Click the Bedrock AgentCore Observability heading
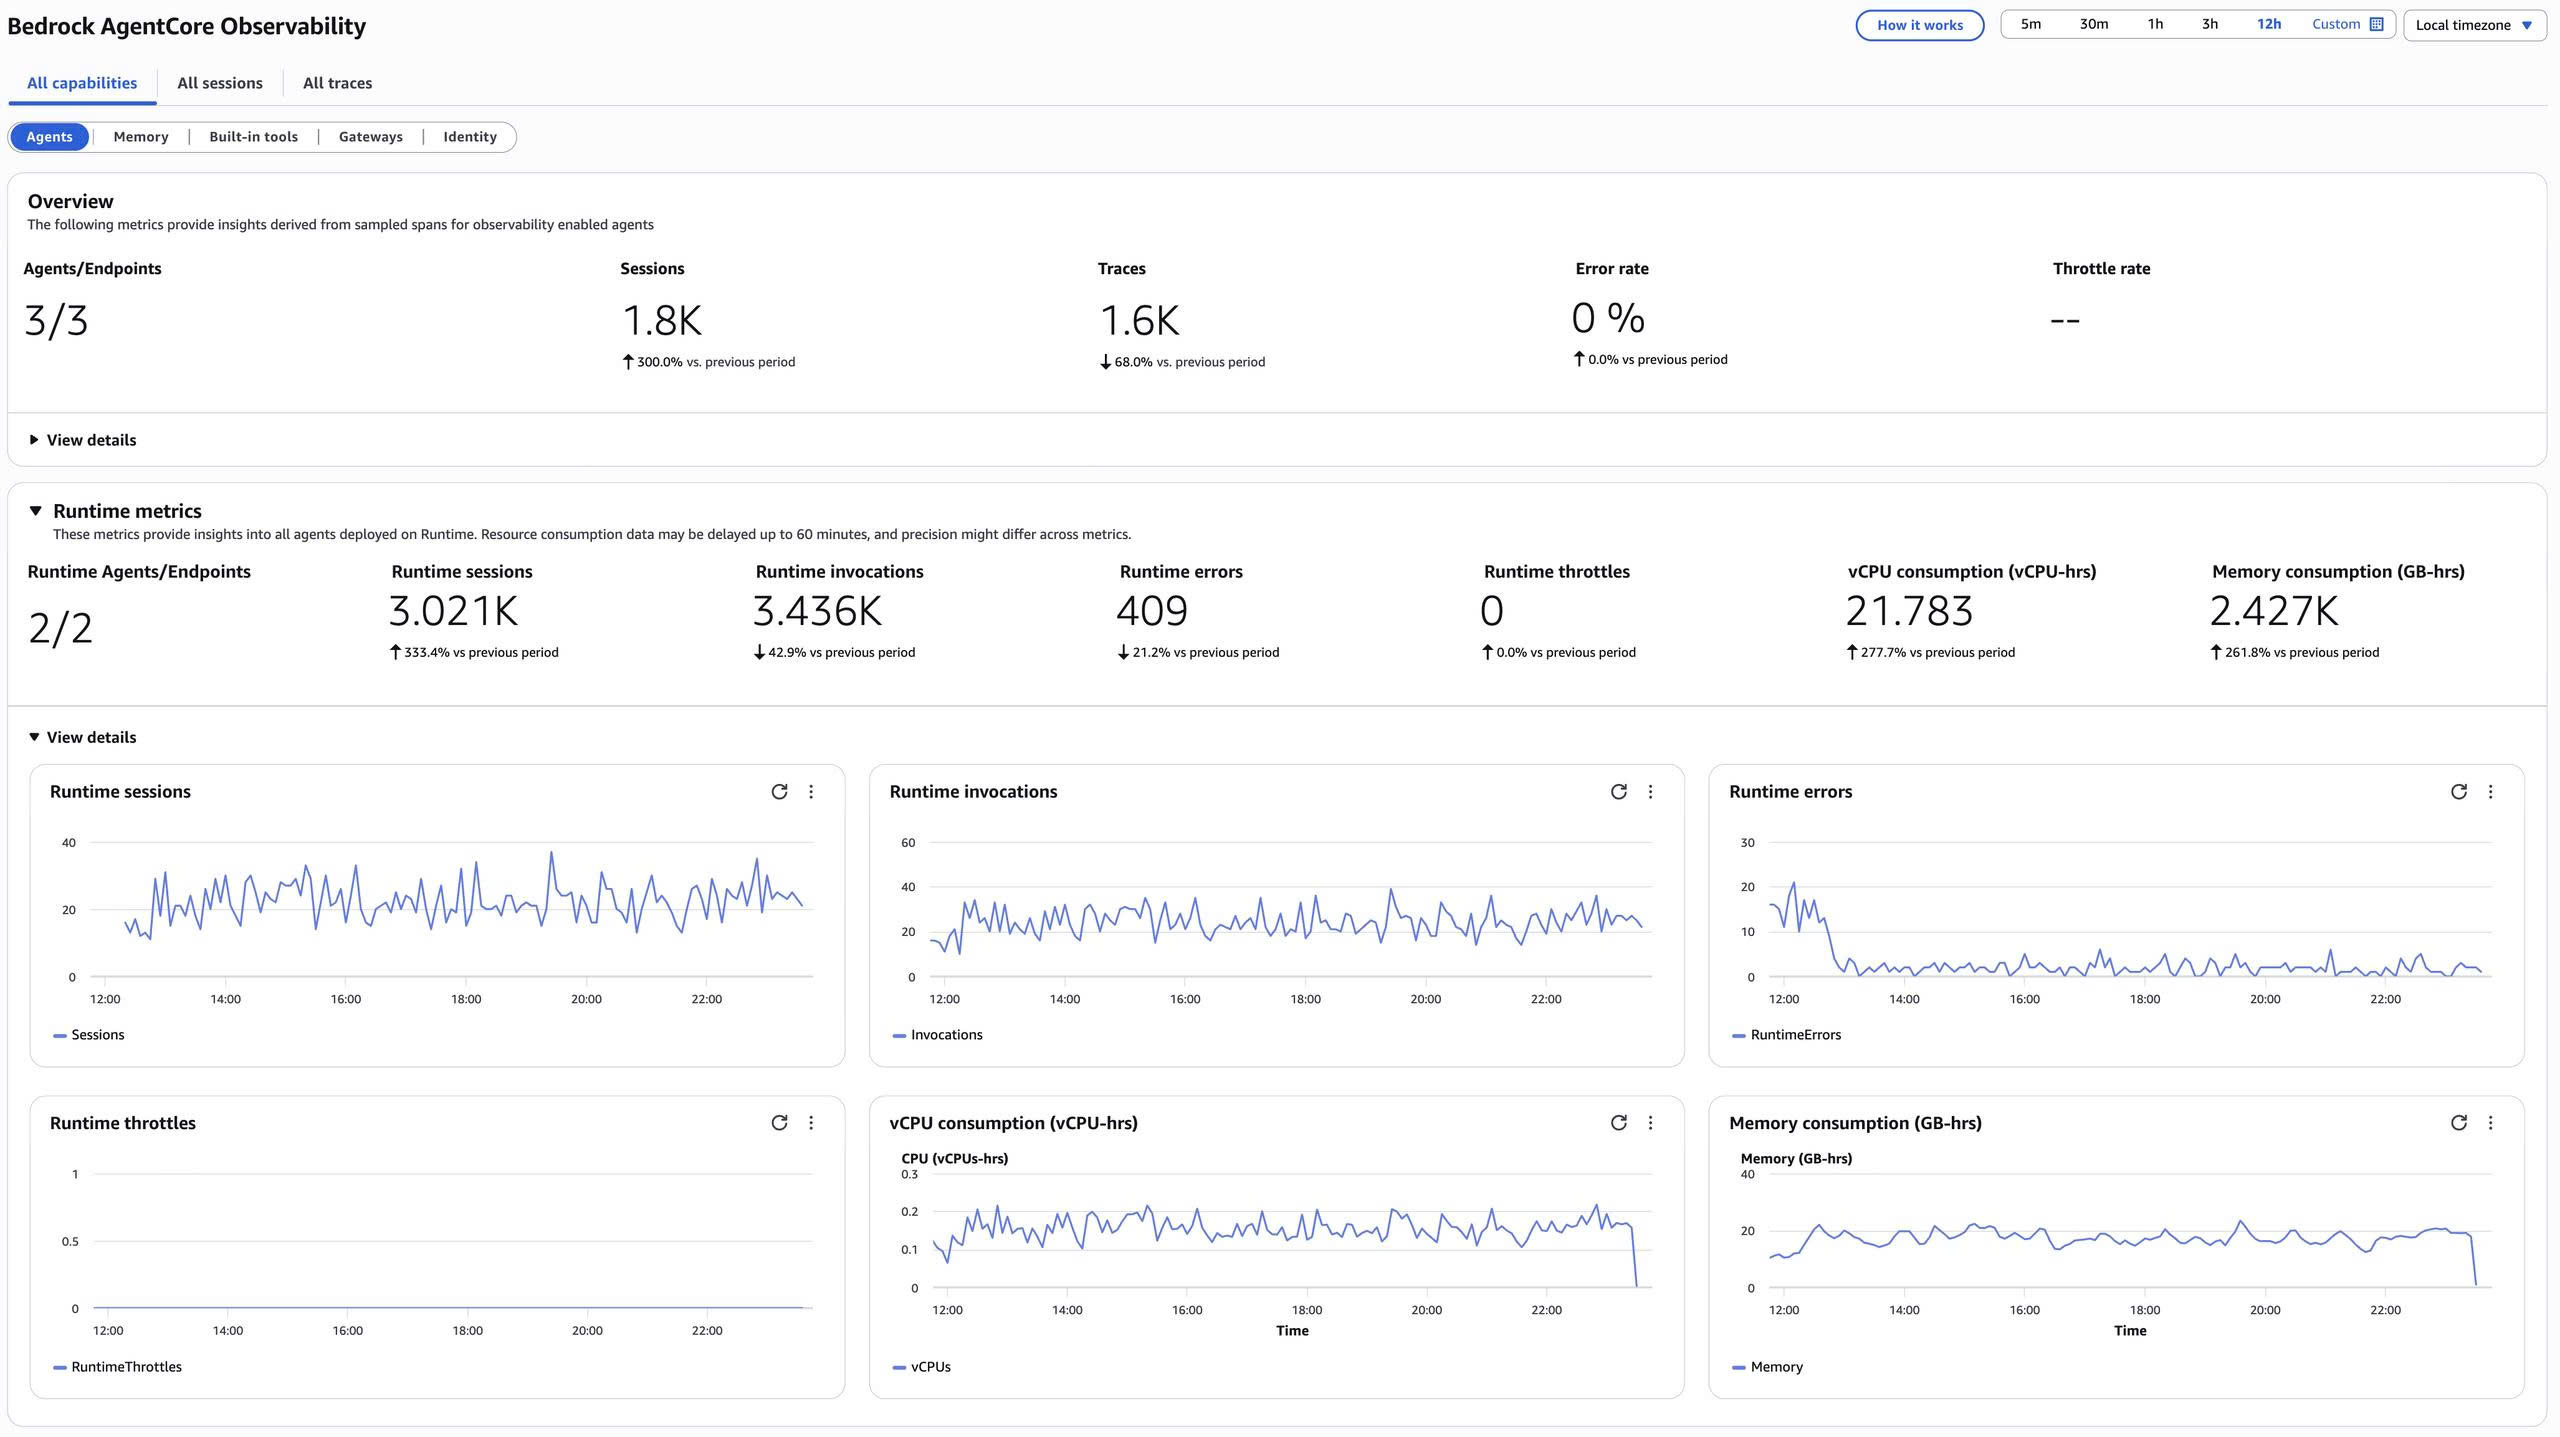Image resolution: width=2560 pixels, height=1437 pixels. pyautogui.click(x=186, y=26)
